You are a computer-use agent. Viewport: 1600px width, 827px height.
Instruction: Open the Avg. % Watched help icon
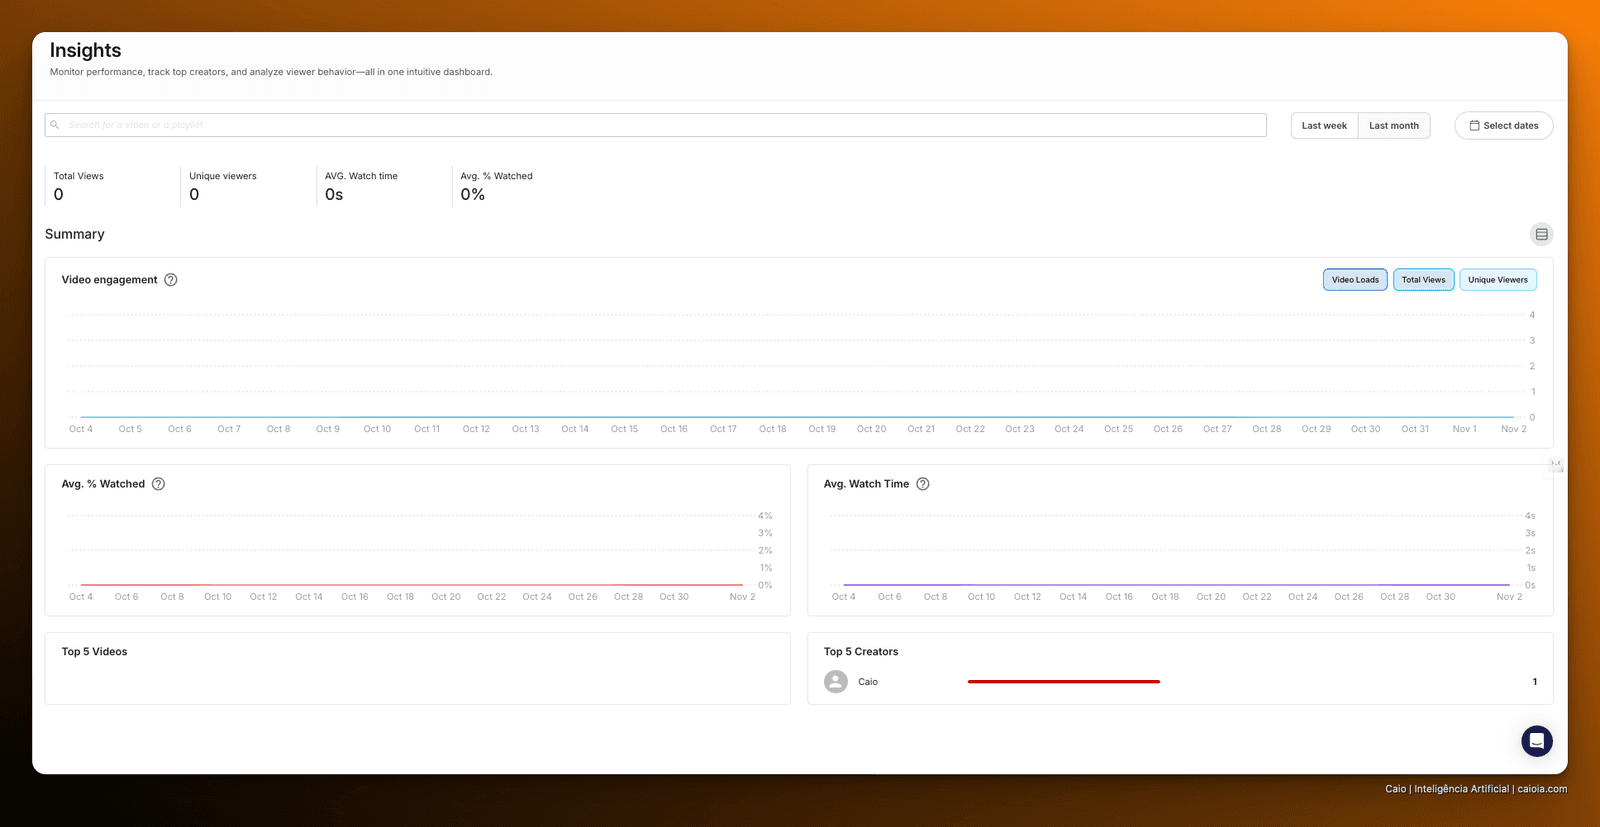tap(158, 484)
